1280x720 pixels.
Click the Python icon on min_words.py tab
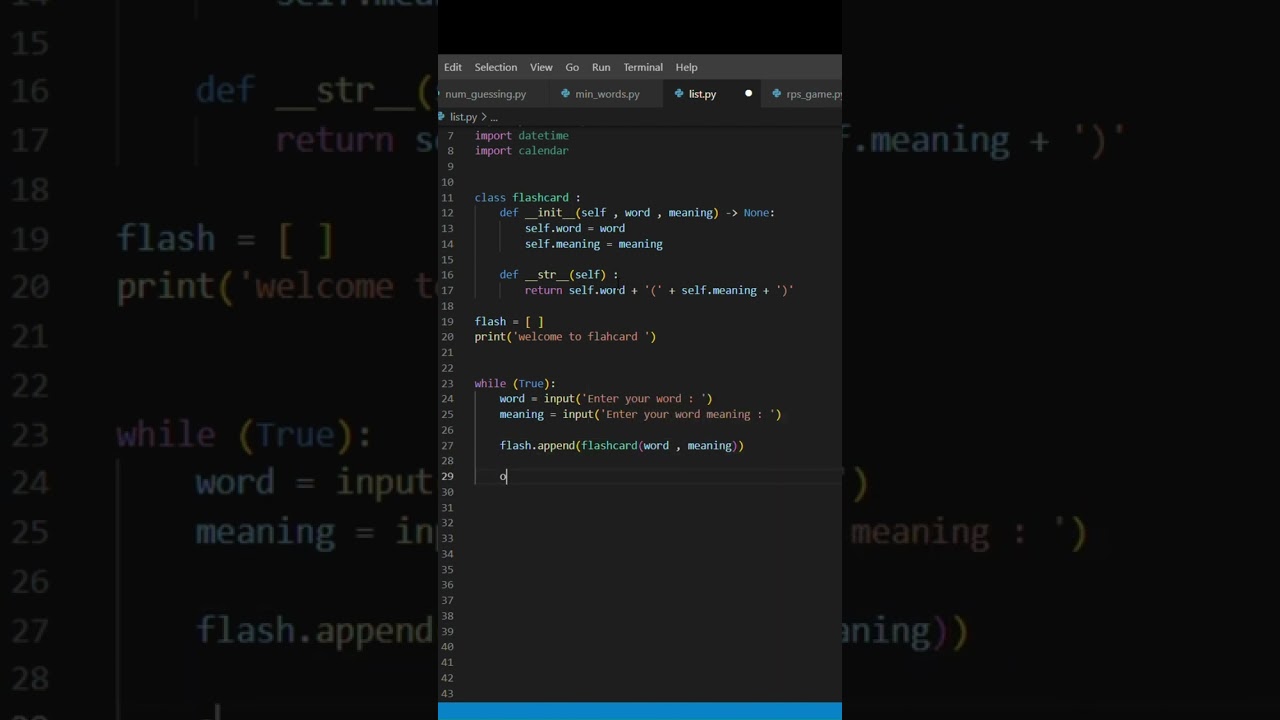coord(566,94)
